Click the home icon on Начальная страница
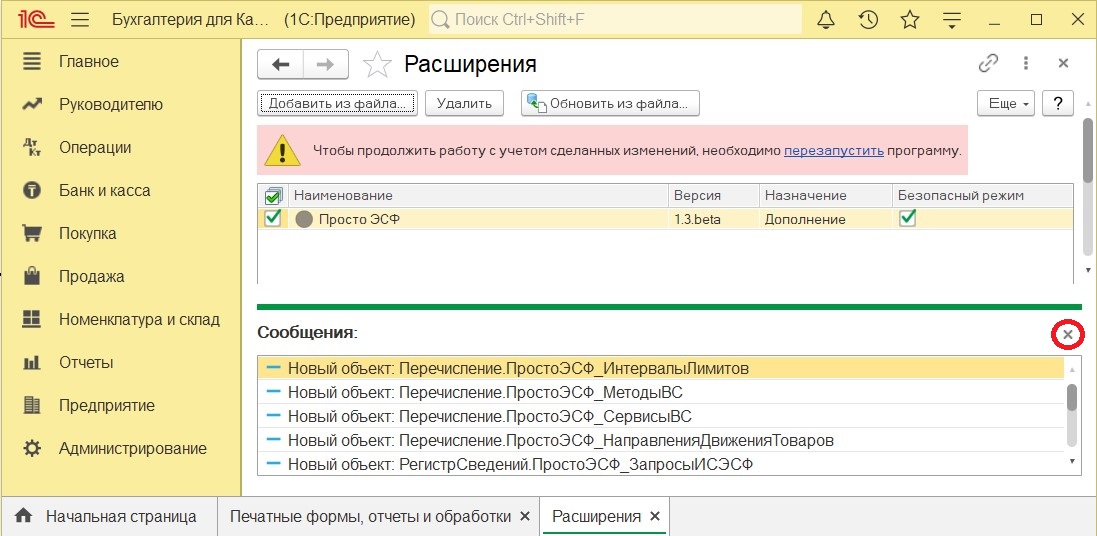This screenshot has height=536, width=1097. (23, 516)
